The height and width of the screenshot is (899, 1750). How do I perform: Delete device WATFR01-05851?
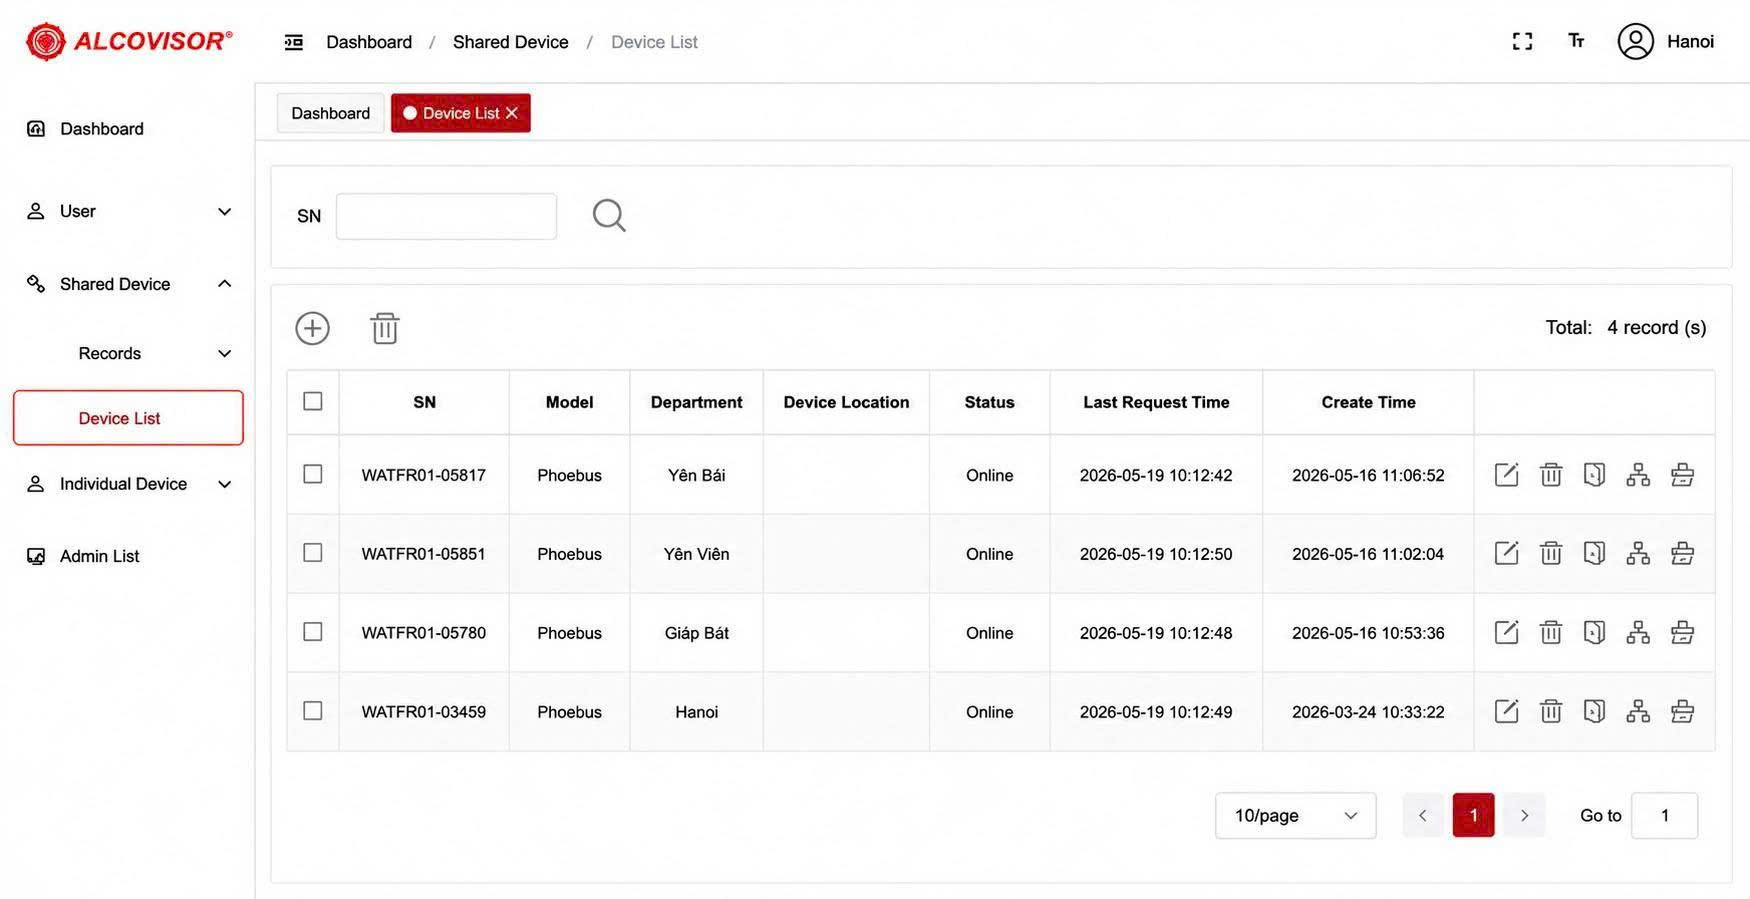pos(1551,553)
